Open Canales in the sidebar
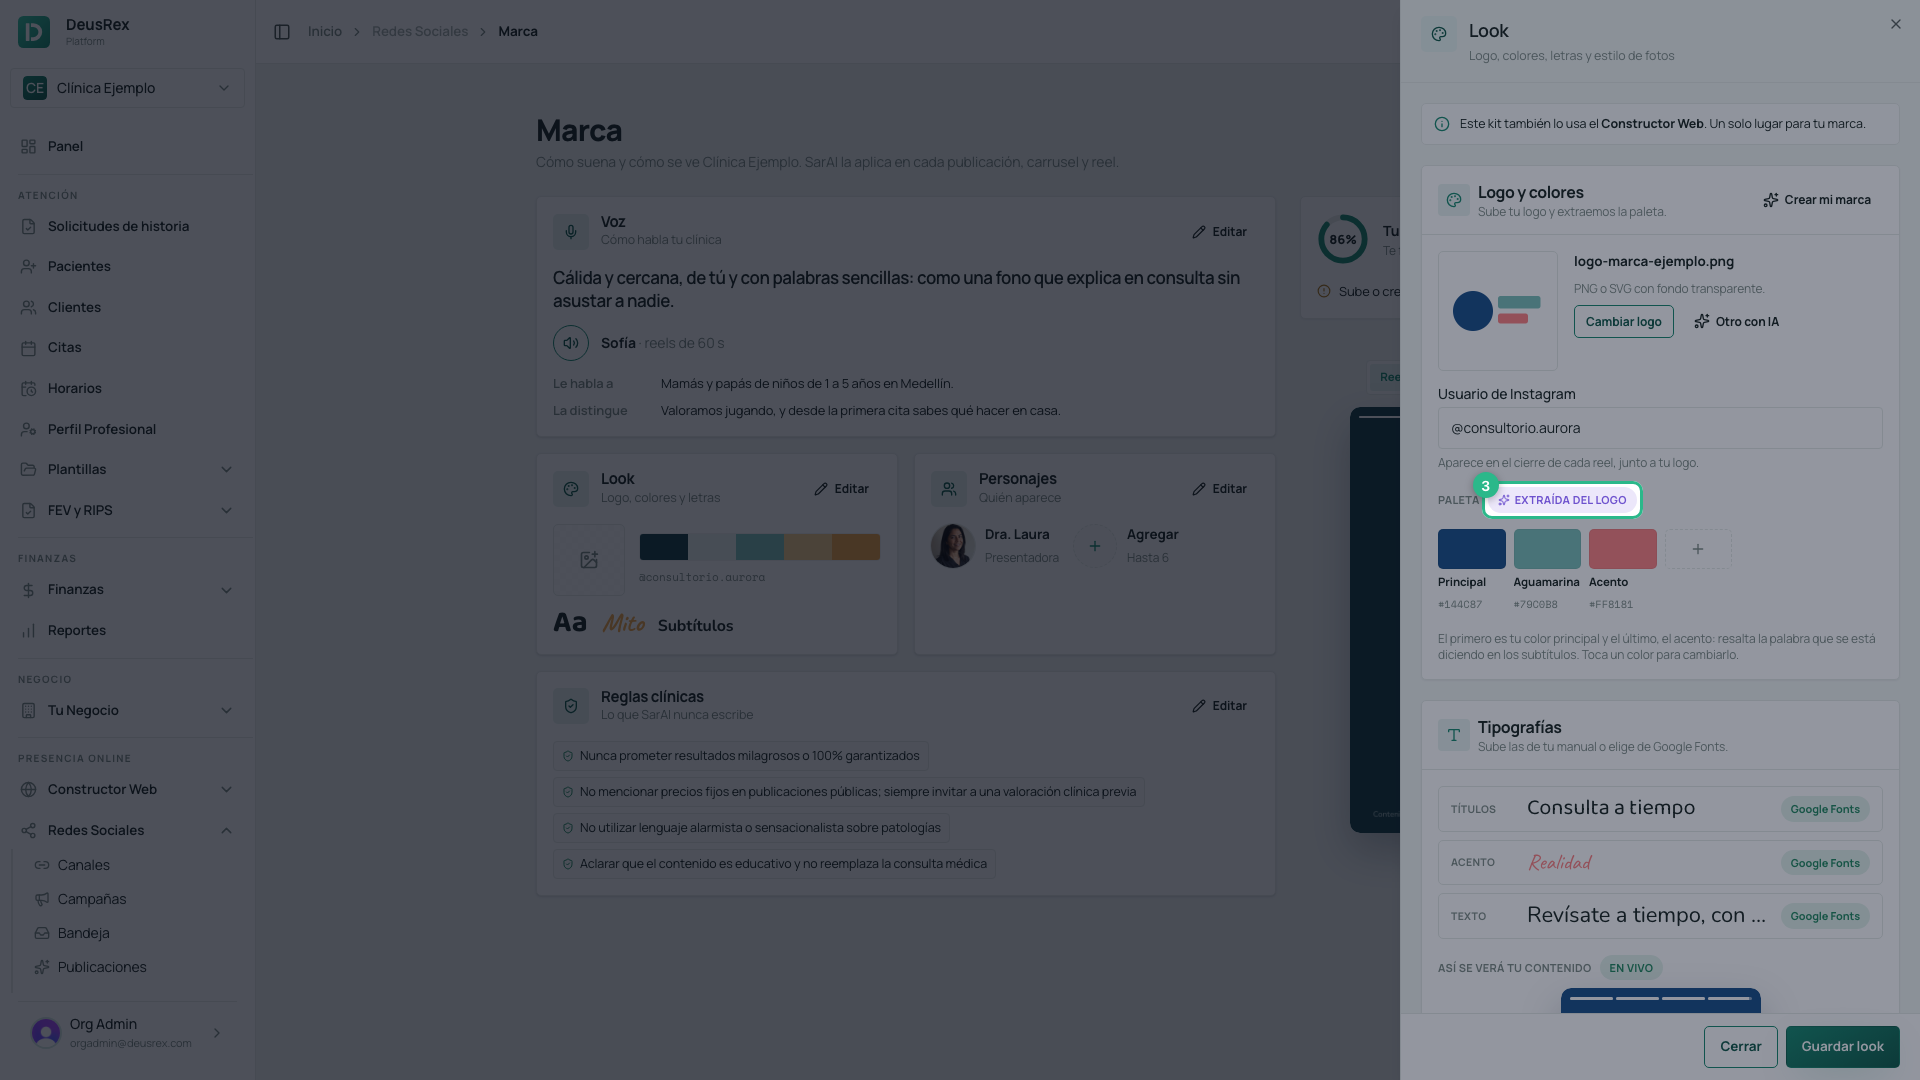The image size is (1920, 1080). (84, 865)
